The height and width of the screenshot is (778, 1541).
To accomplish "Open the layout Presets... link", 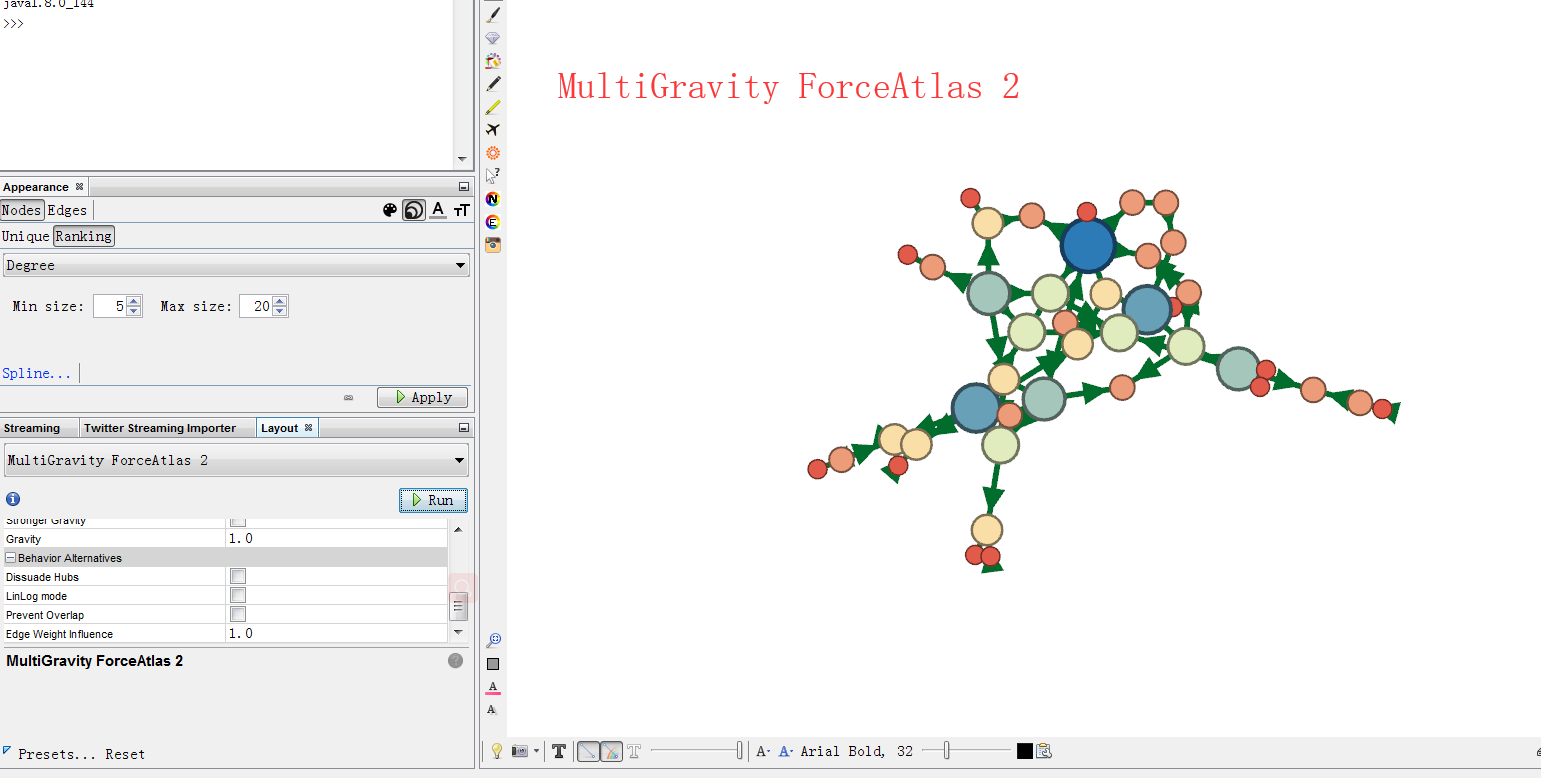I will (x=57, y=754).
